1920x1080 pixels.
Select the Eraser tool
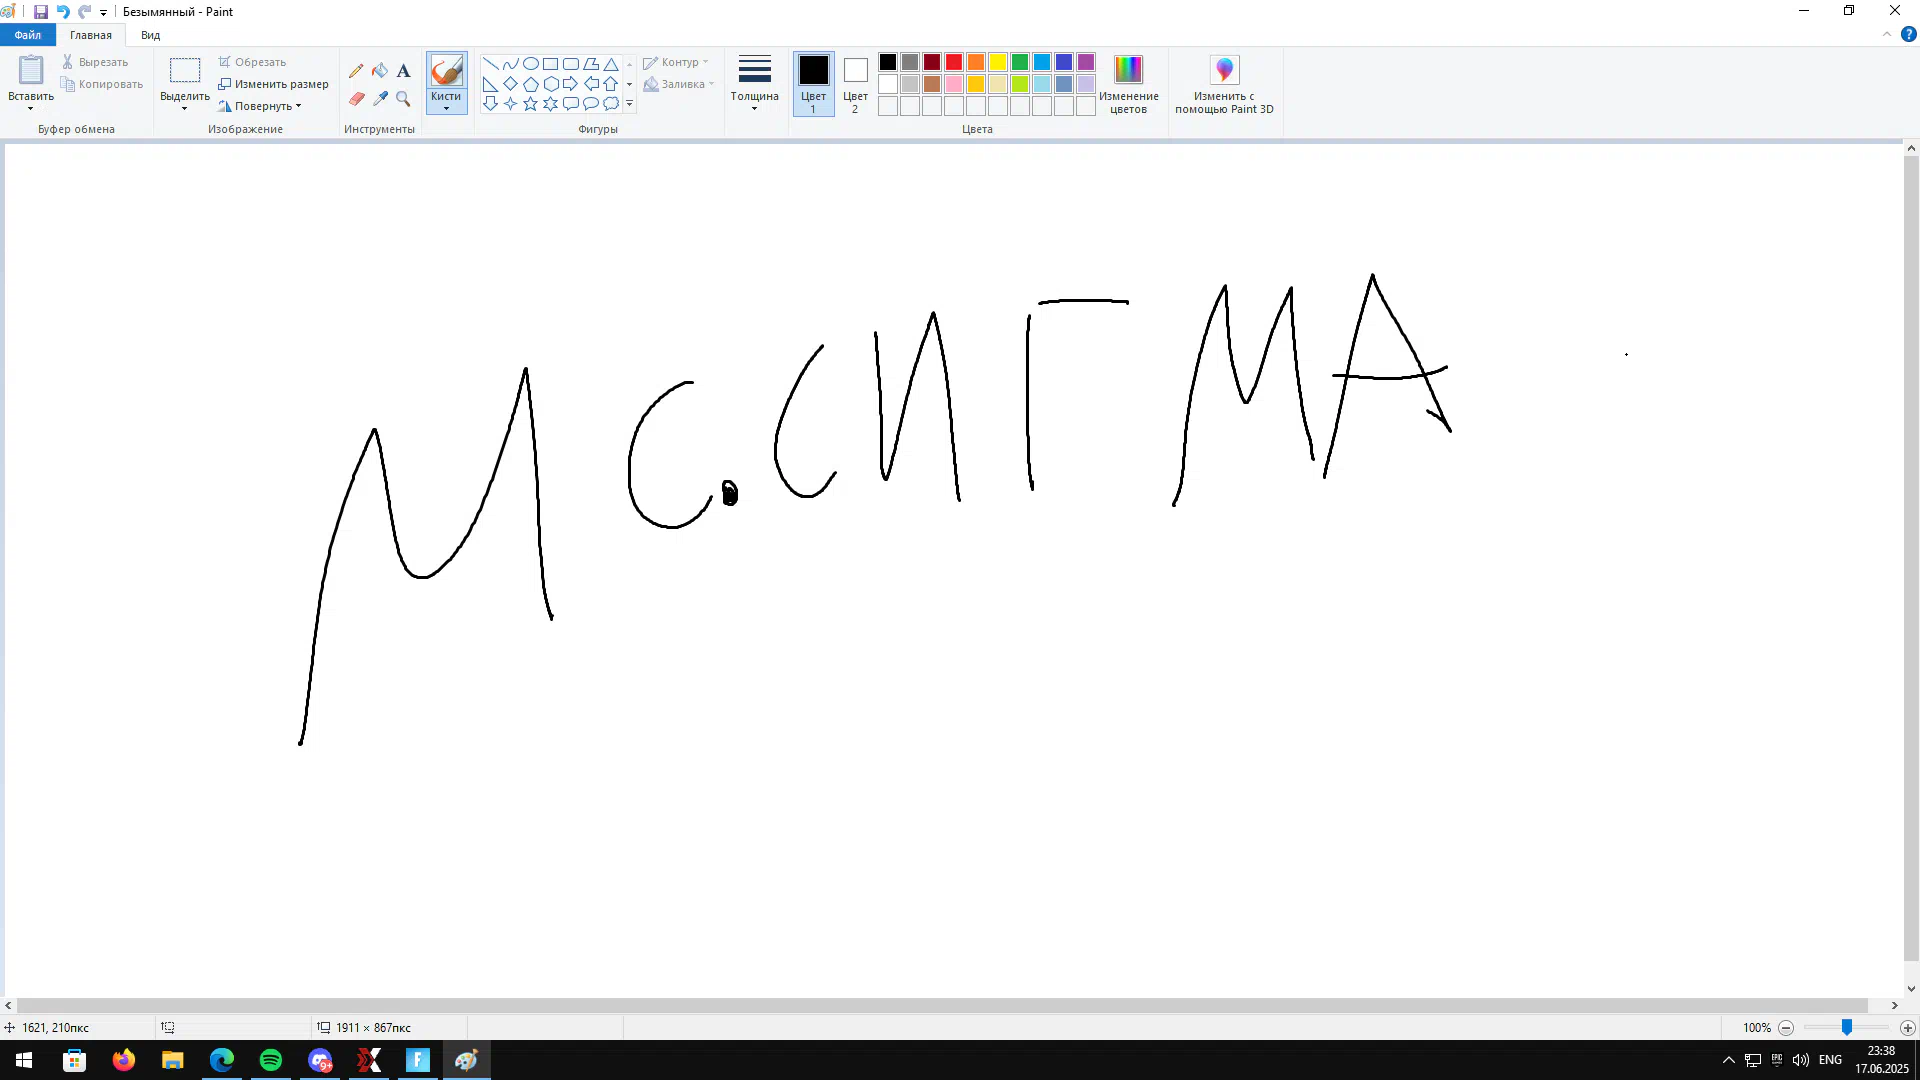pos(356,99)
